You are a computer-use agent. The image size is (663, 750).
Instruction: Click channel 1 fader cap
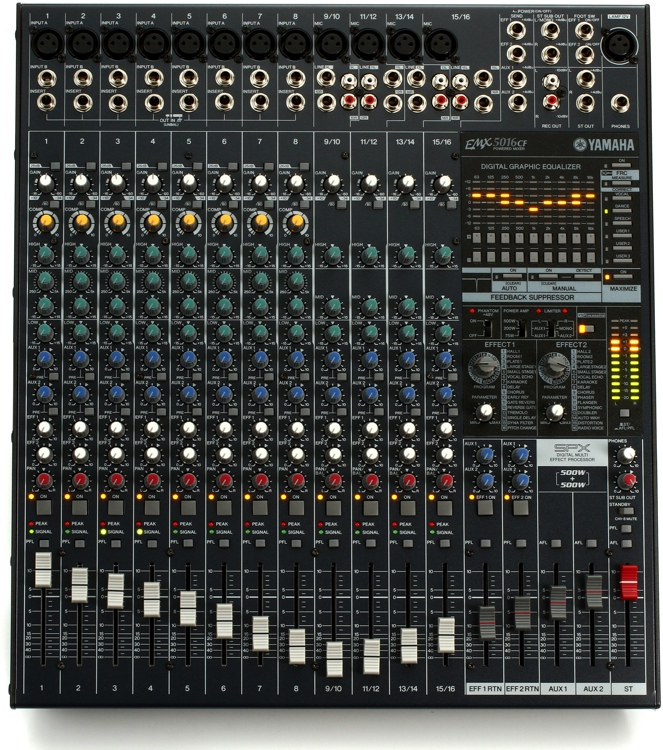tap(43, 570)
